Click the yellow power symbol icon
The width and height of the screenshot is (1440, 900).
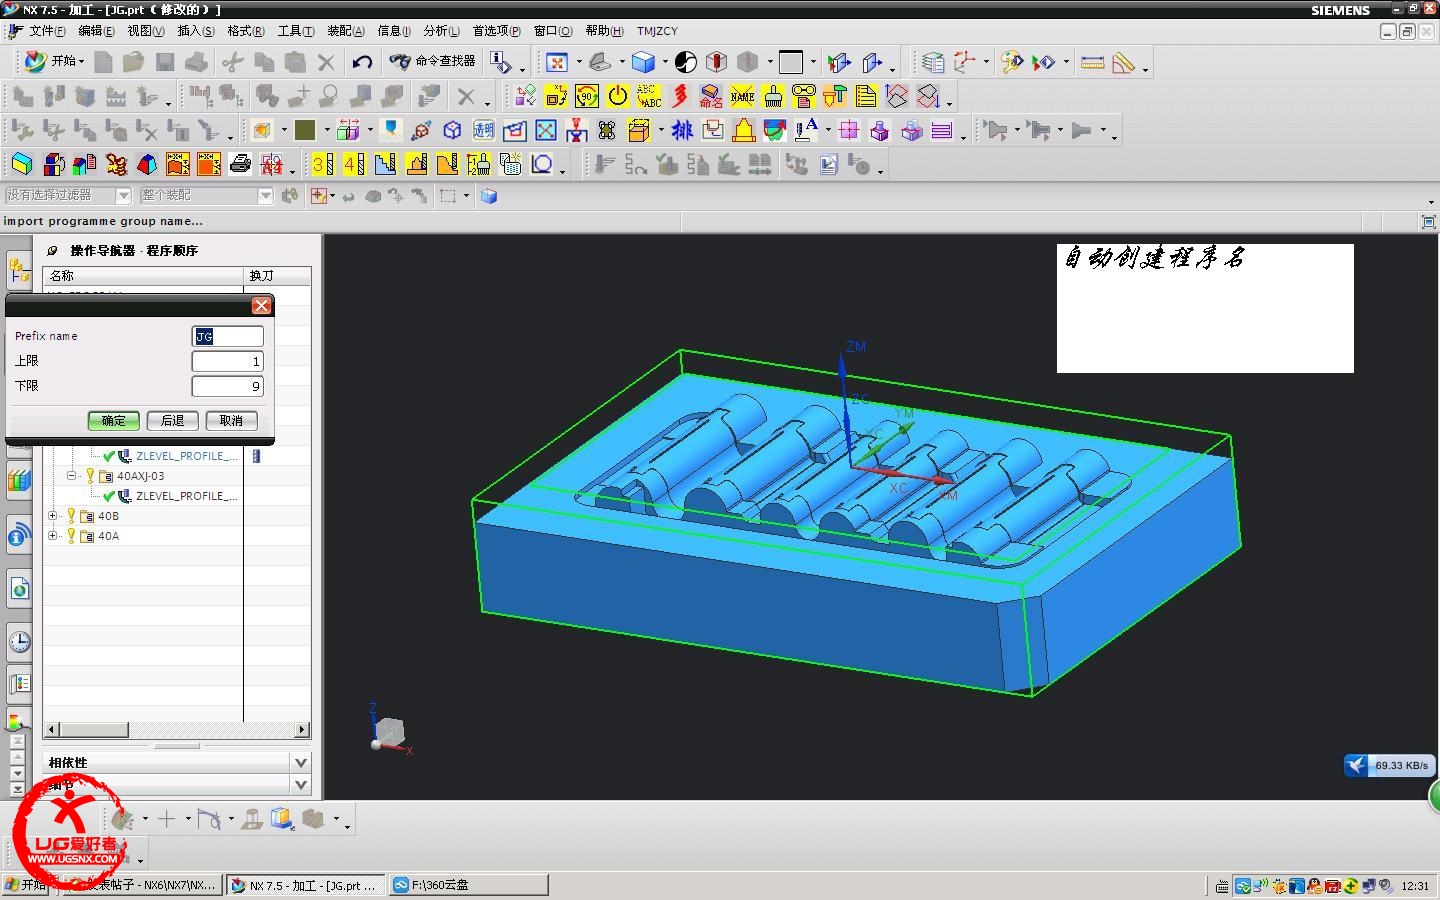[x=618, y=96]
